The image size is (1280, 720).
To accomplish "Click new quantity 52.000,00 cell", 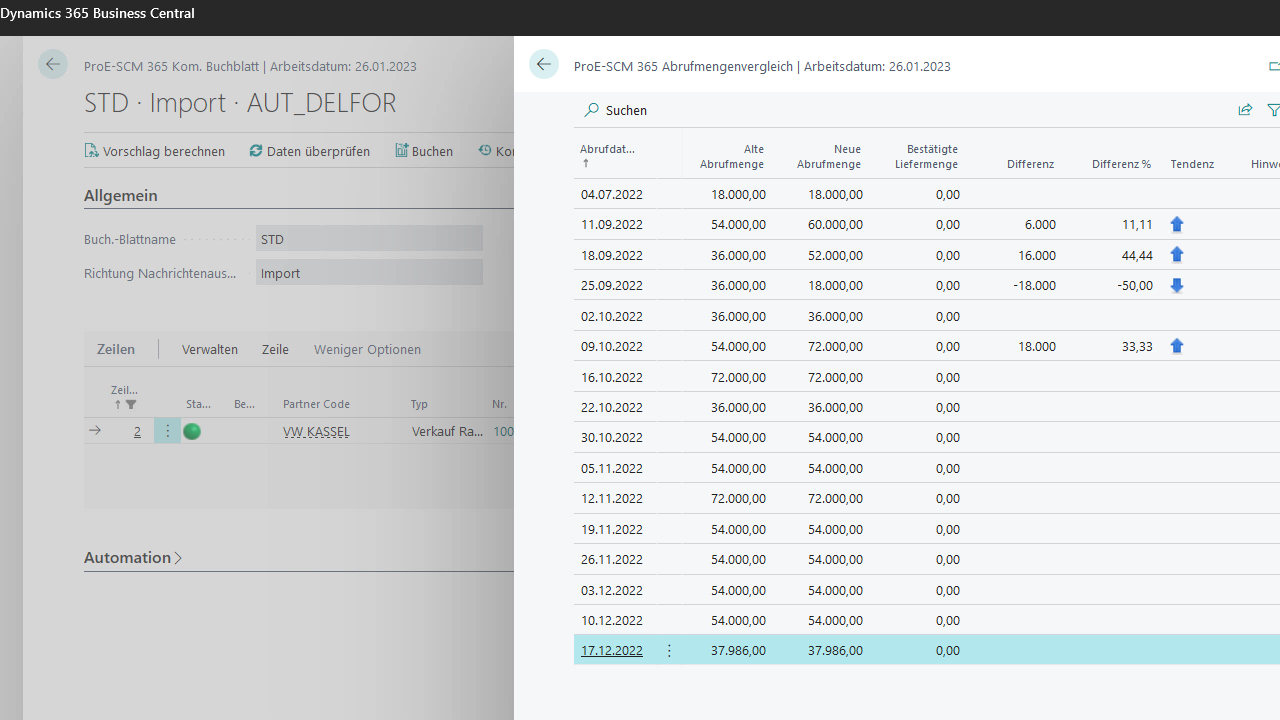I will (x=835, y=255).
